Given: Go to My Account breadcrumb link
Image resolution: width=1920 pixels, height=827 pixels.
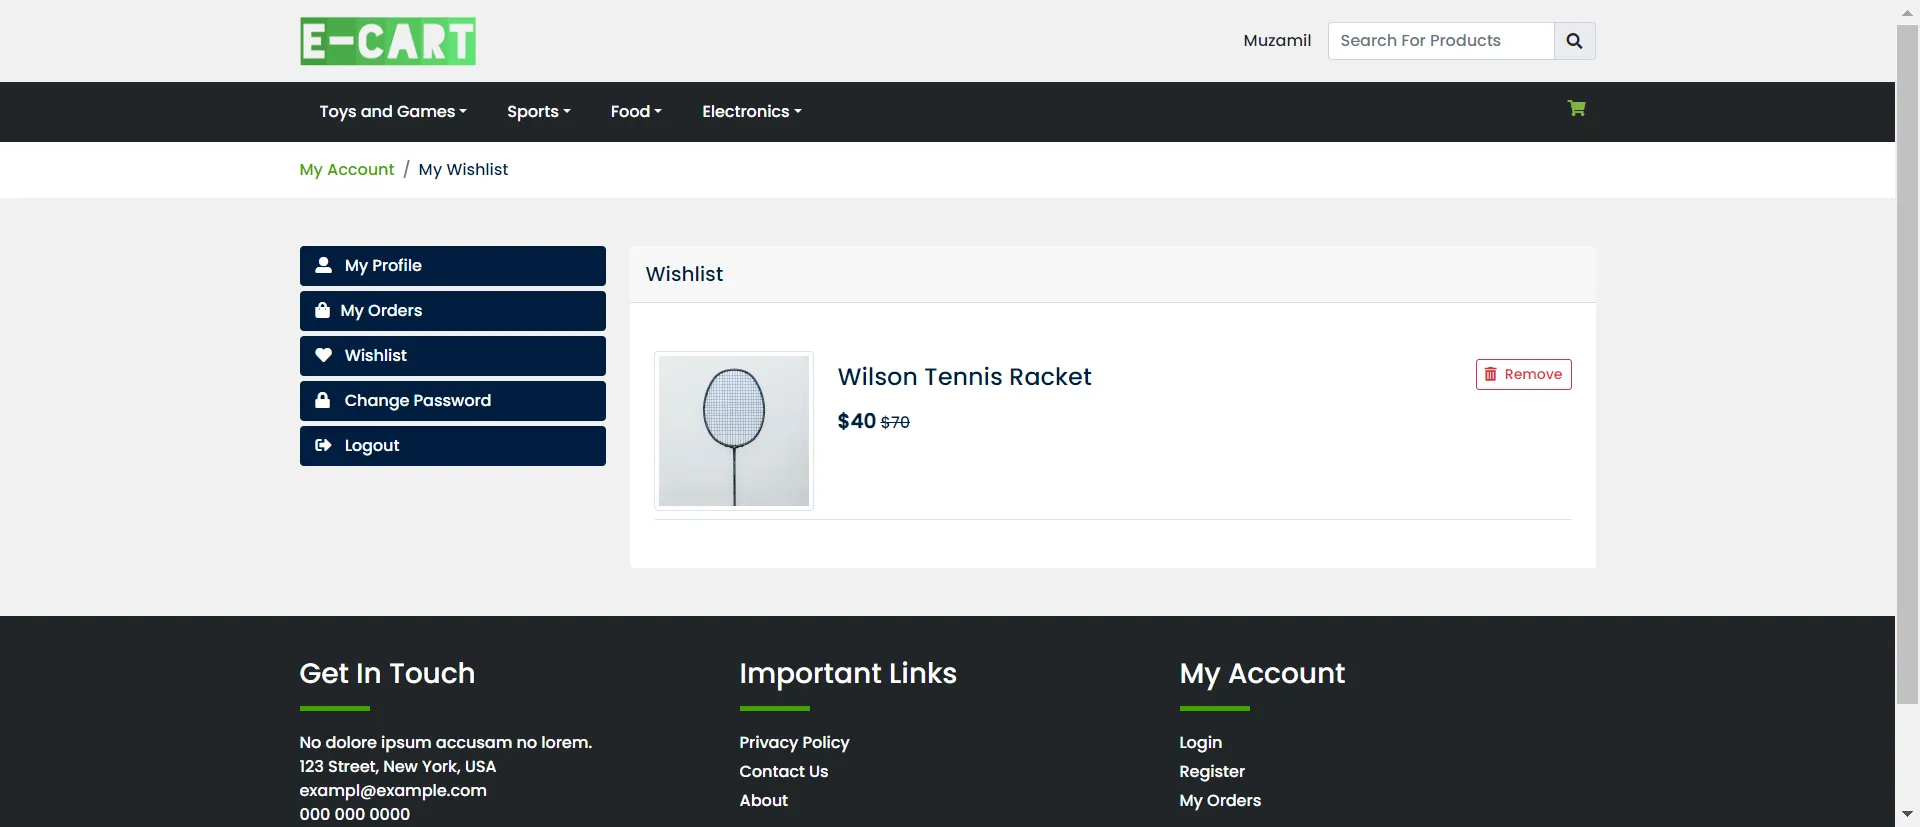Looking at the screenshot, I should click(347, 170).
